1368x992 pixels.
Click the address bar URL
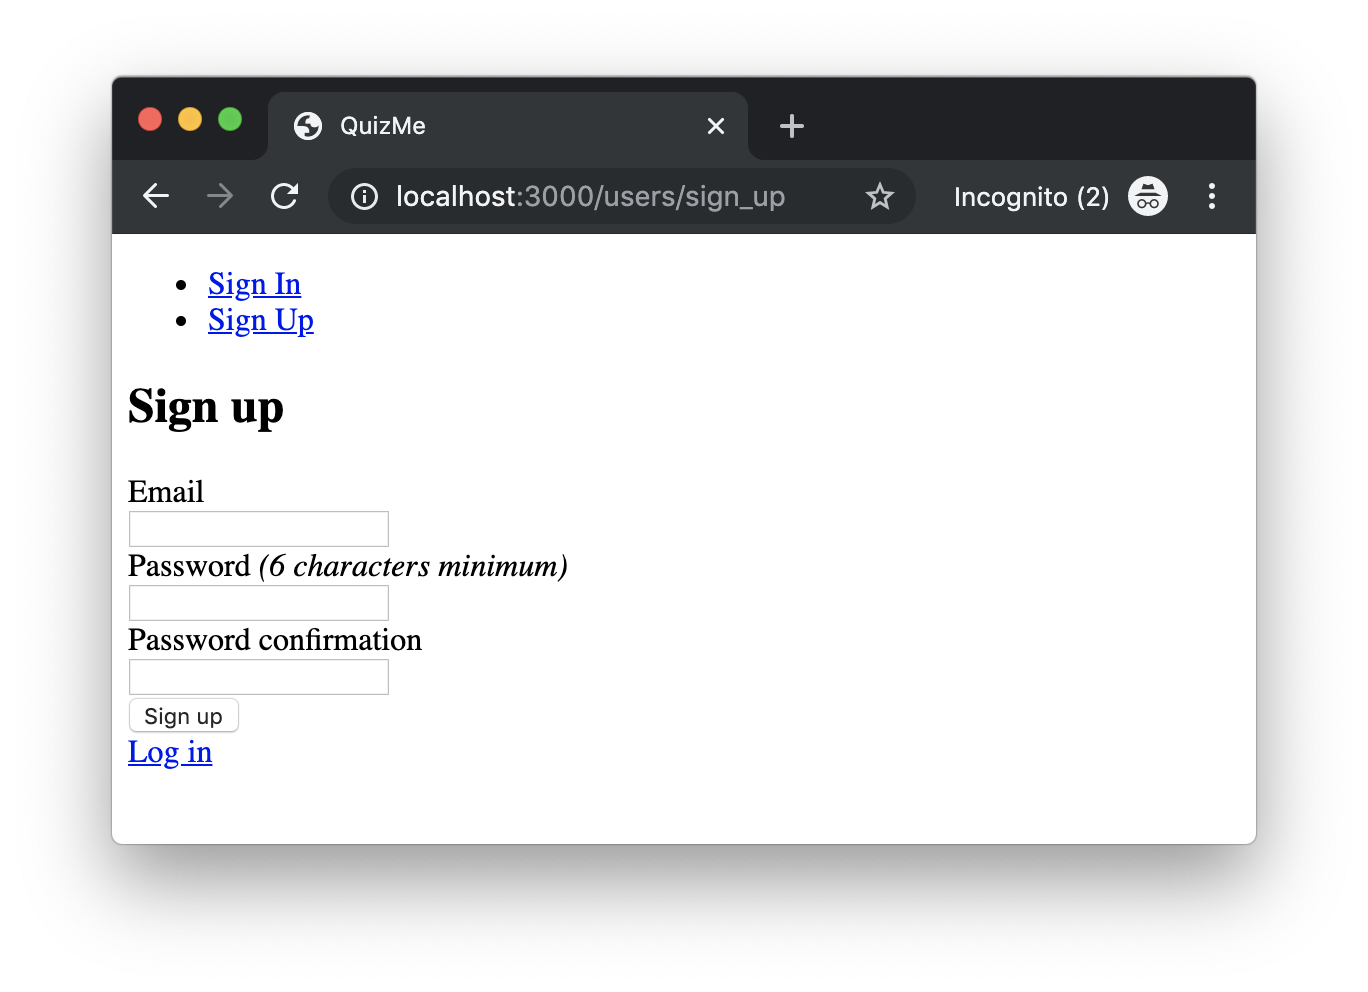coord(590,197)
